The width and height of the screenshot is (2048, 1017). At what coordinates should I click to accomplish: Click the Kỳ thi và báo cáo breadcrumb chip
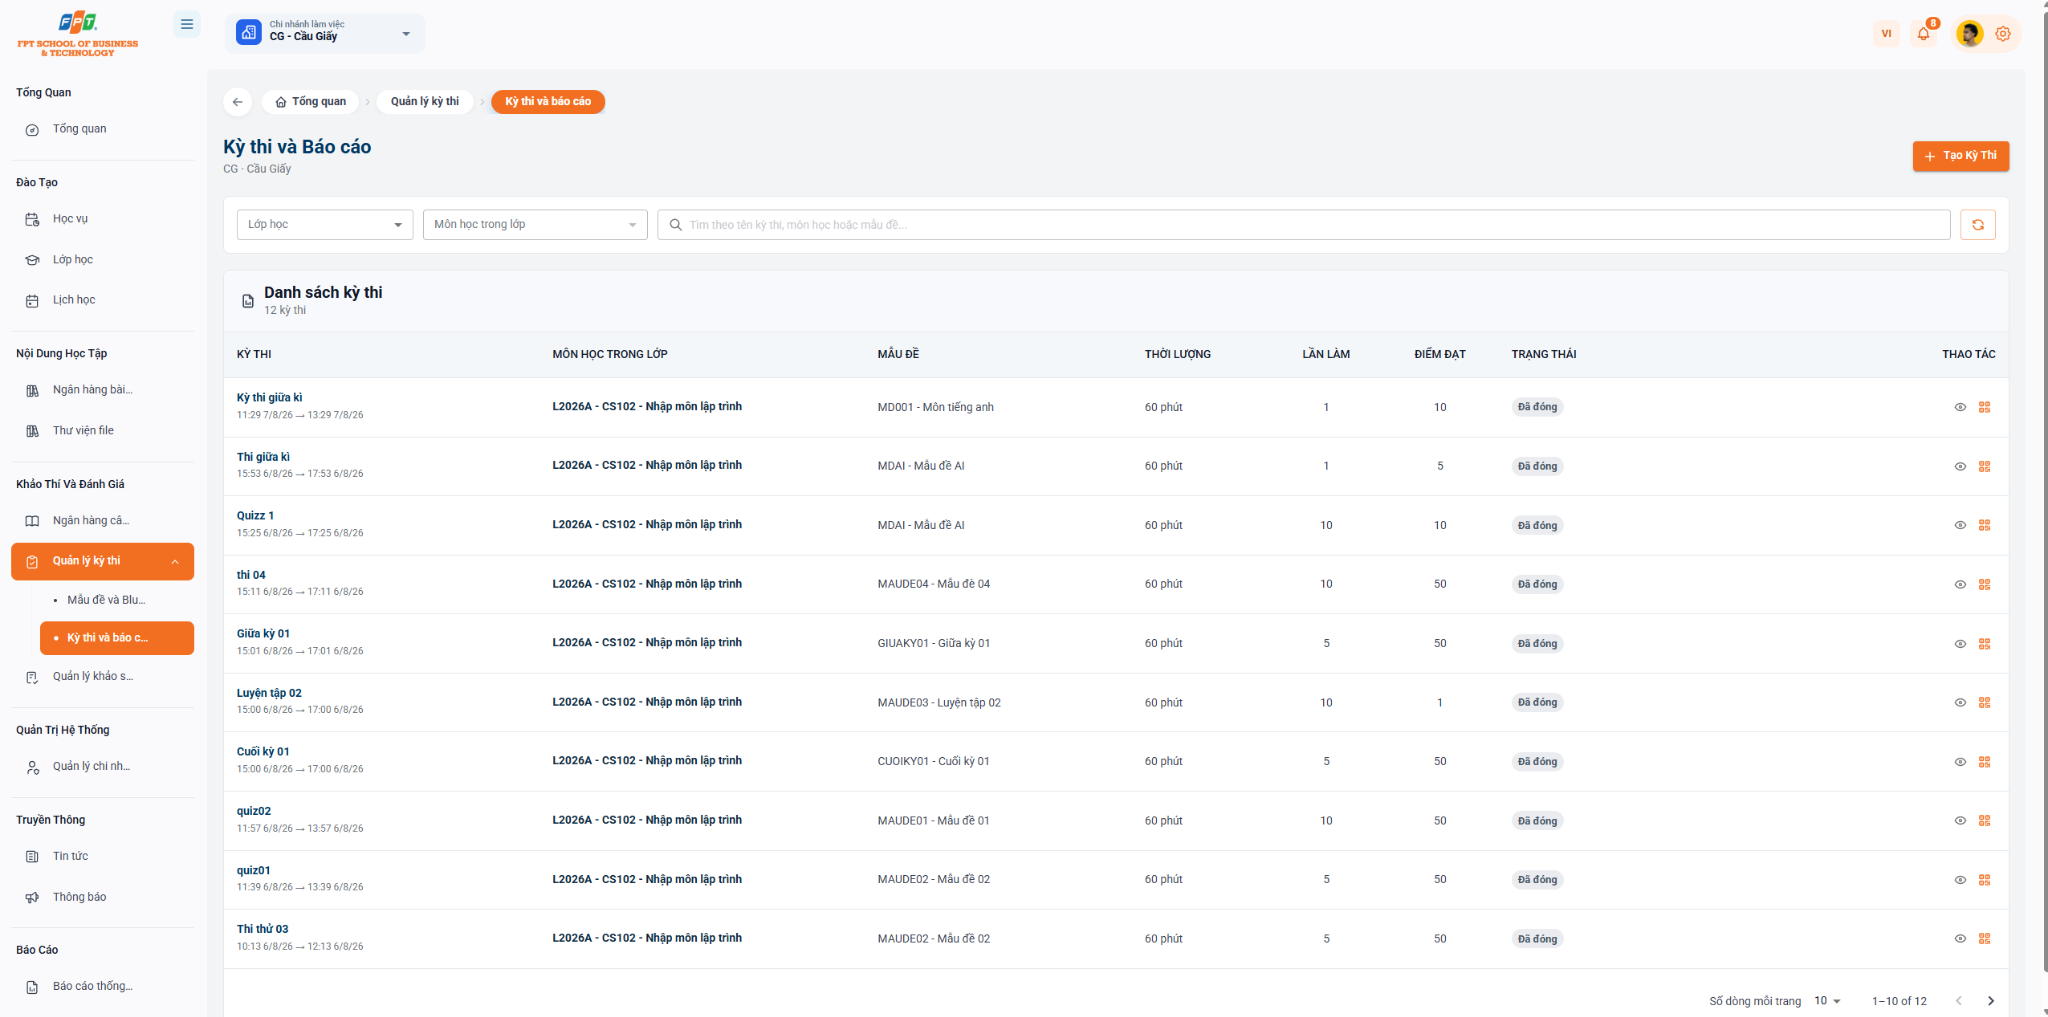[x=548, y=102]
